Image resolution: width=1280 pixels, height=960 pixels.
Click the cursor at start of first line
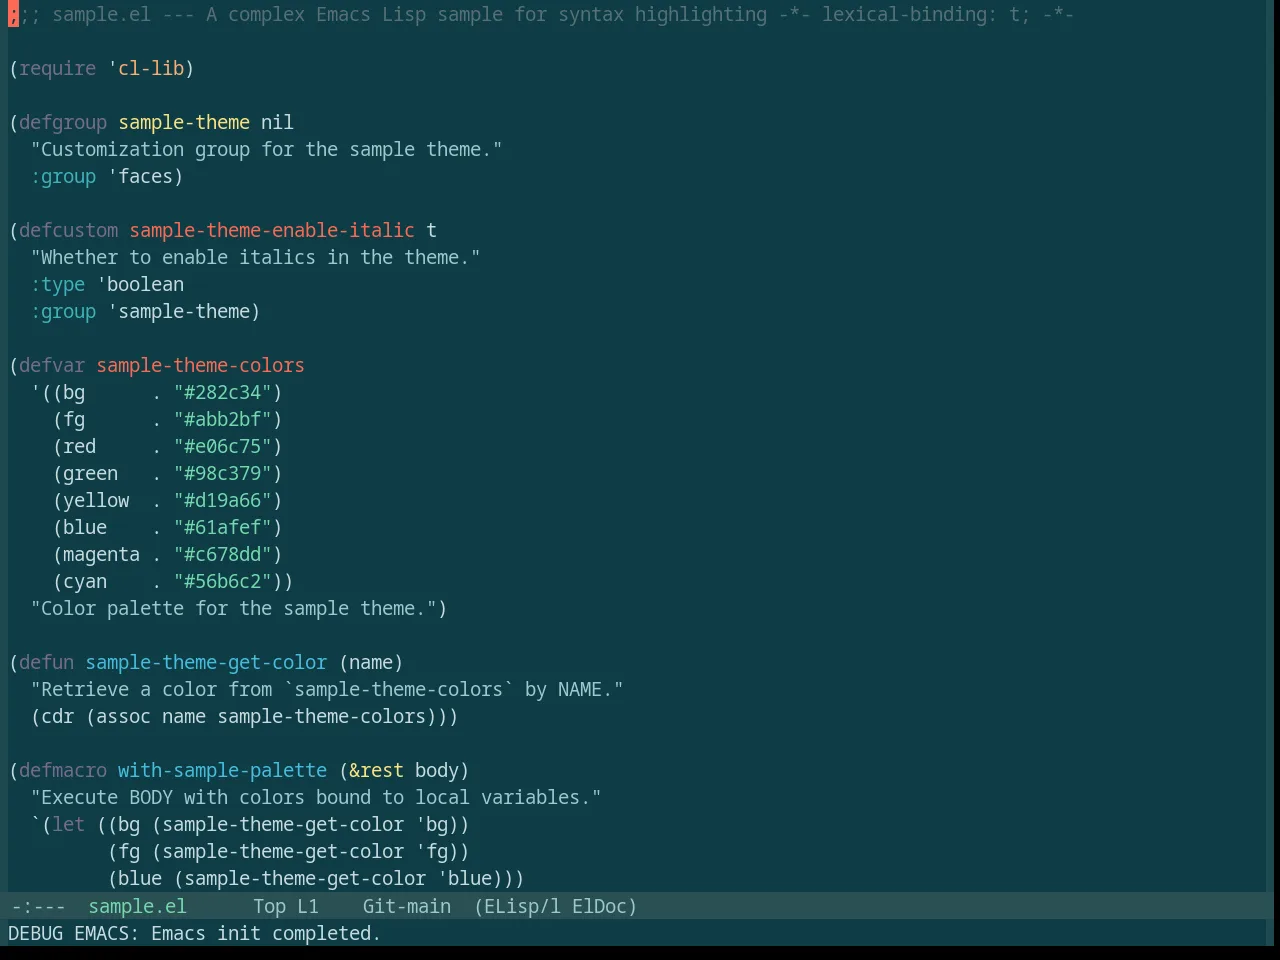[x=13, y=14]
